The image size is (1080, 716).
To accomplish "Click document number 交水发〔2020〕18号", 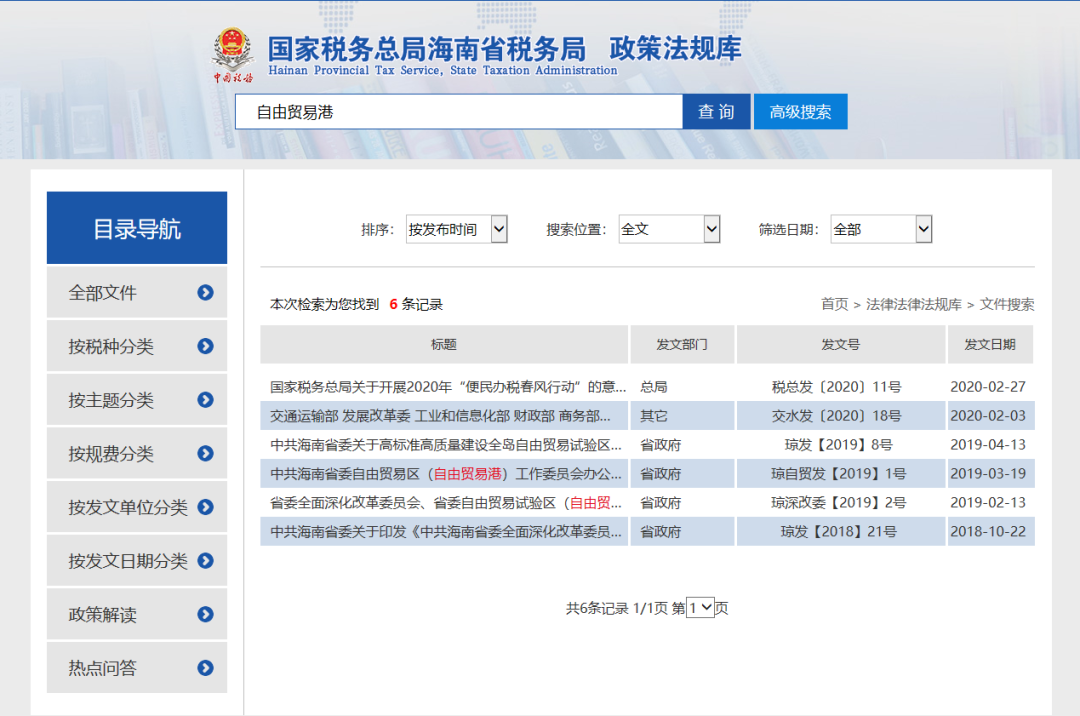I will [836, 416].
